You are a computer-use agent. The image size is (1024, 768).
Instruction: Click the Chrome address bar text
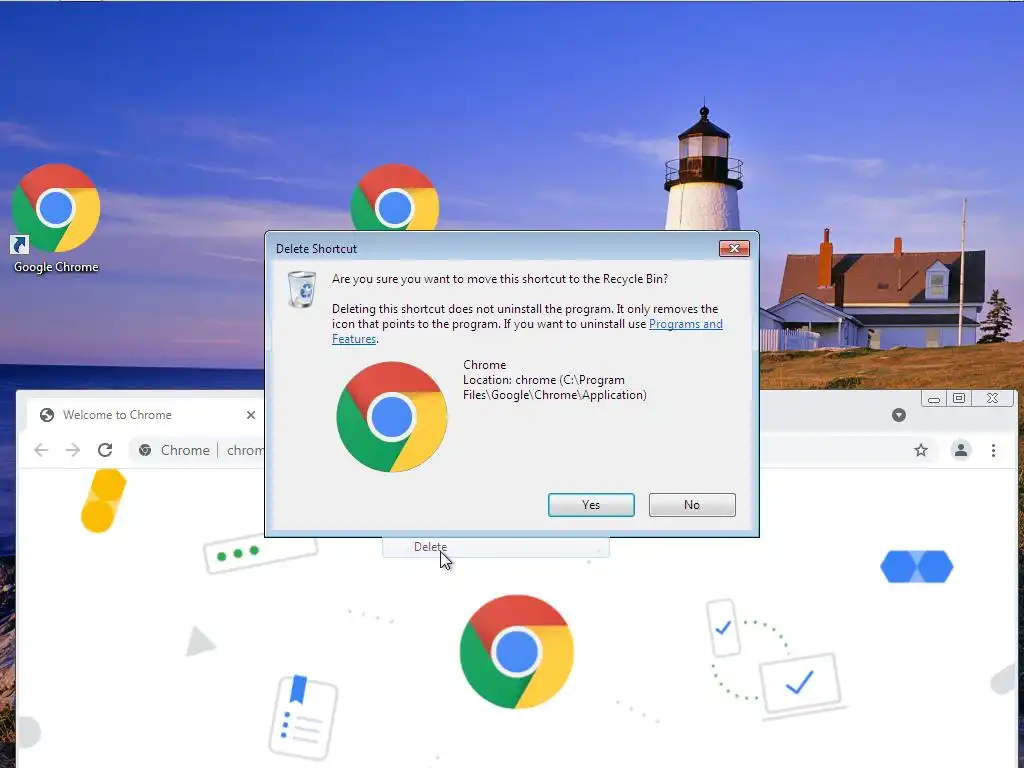point(246,450)
